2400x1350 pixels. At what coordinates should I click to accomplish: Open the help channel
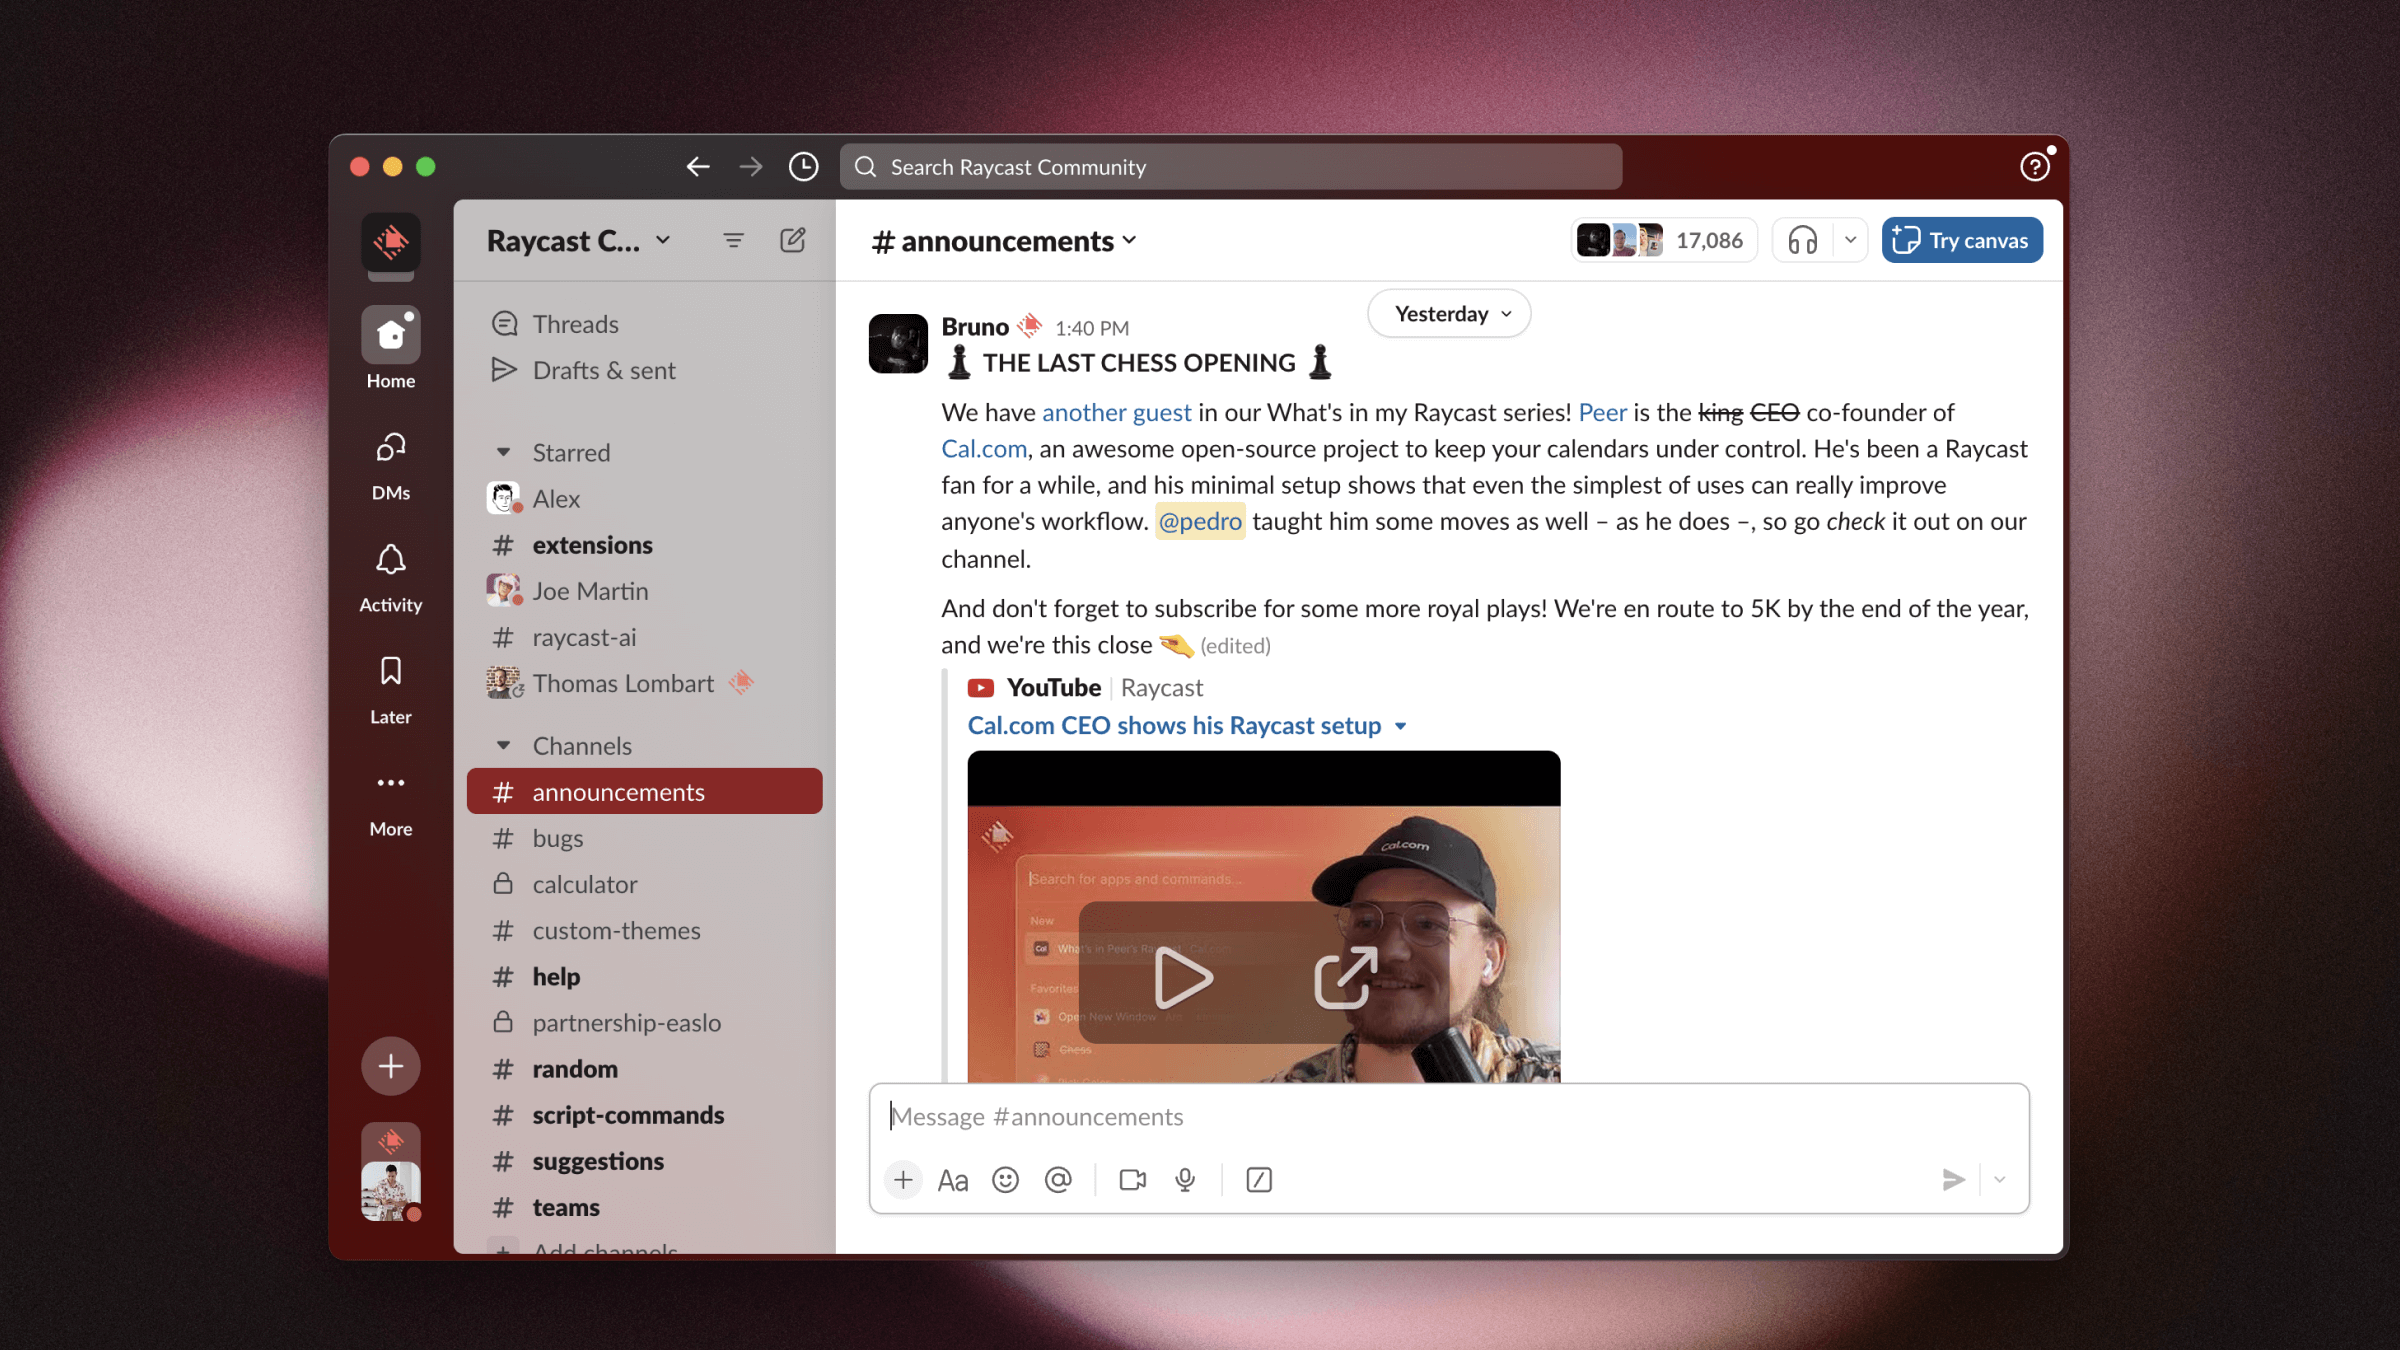[x=644, y=976]
